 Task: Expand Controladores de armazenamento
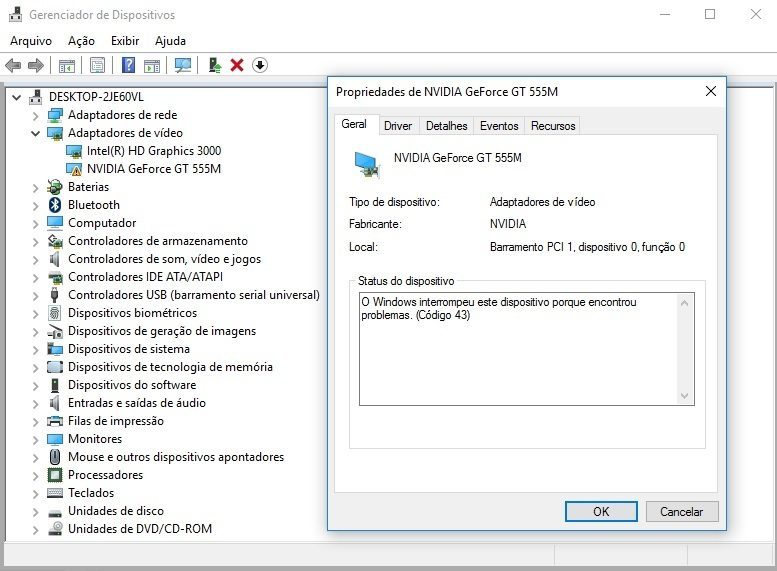pos(36,241)
